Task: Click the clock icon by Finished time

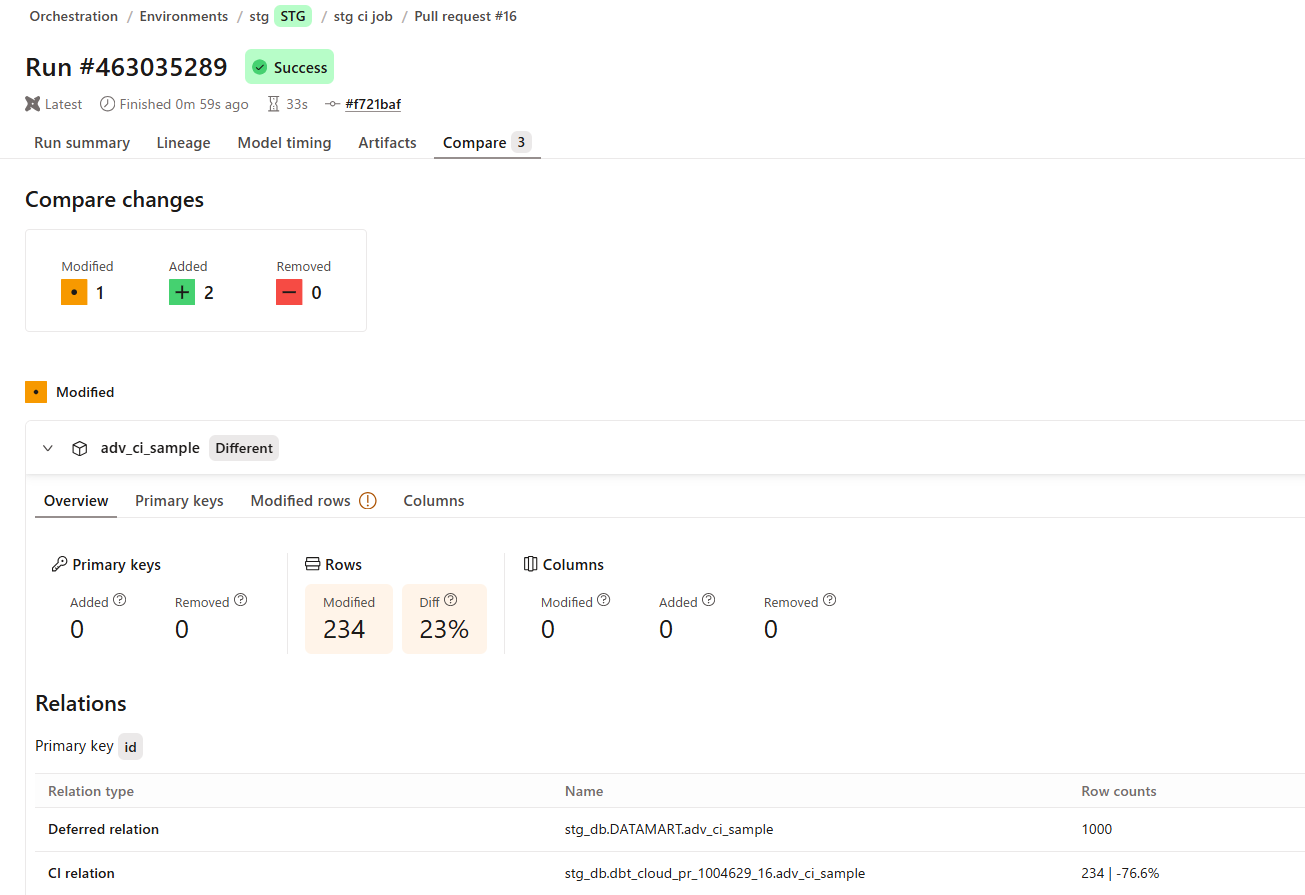Action: [x=107, y=104]
